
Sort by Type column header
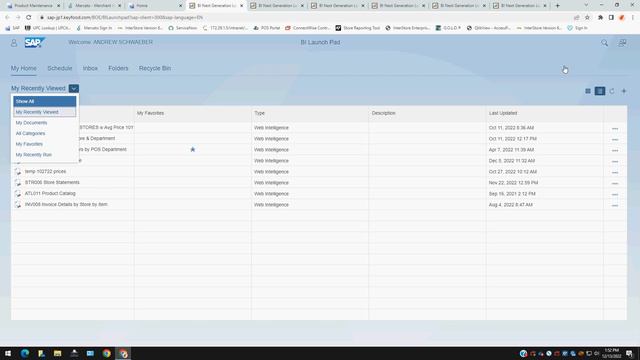(x=259, y=113)
